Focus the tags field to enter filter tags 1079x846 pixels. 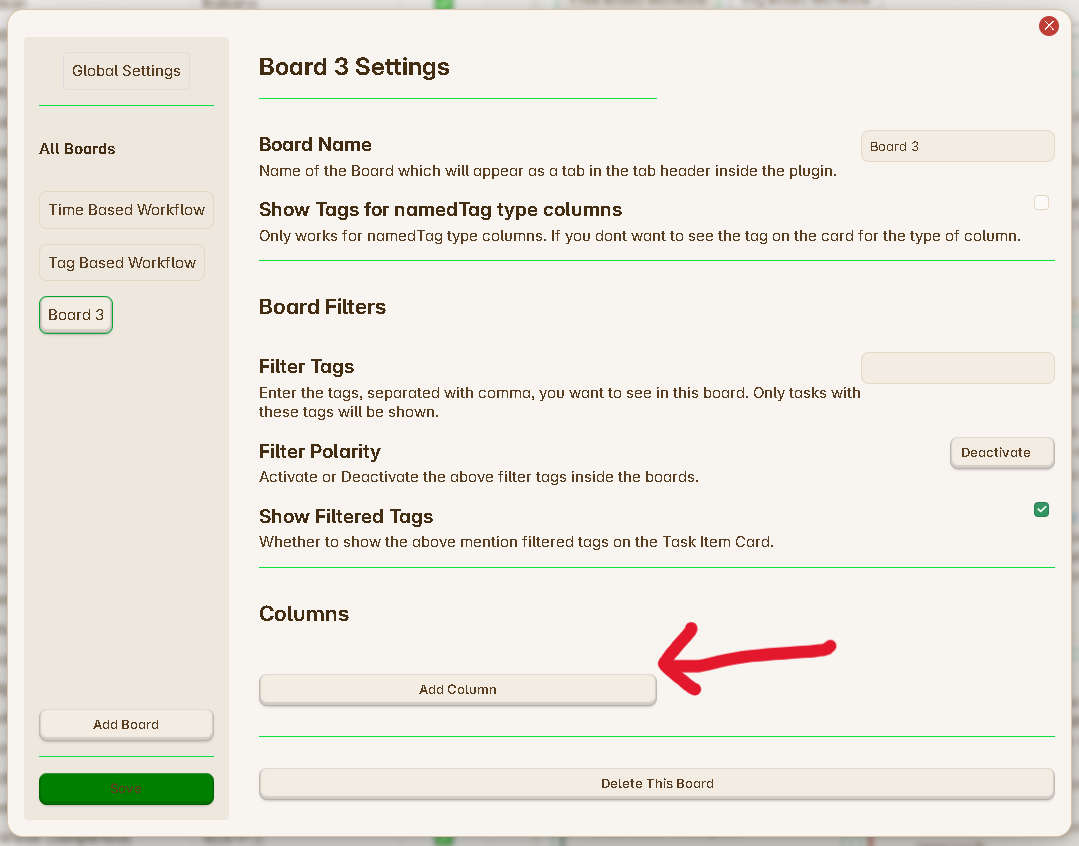(x=957, y=367)
